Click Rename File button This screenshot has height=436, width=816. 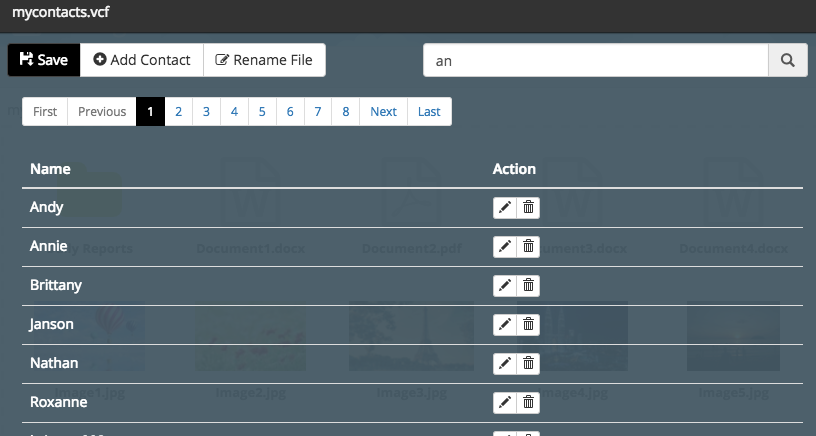[x=264, y=60]
